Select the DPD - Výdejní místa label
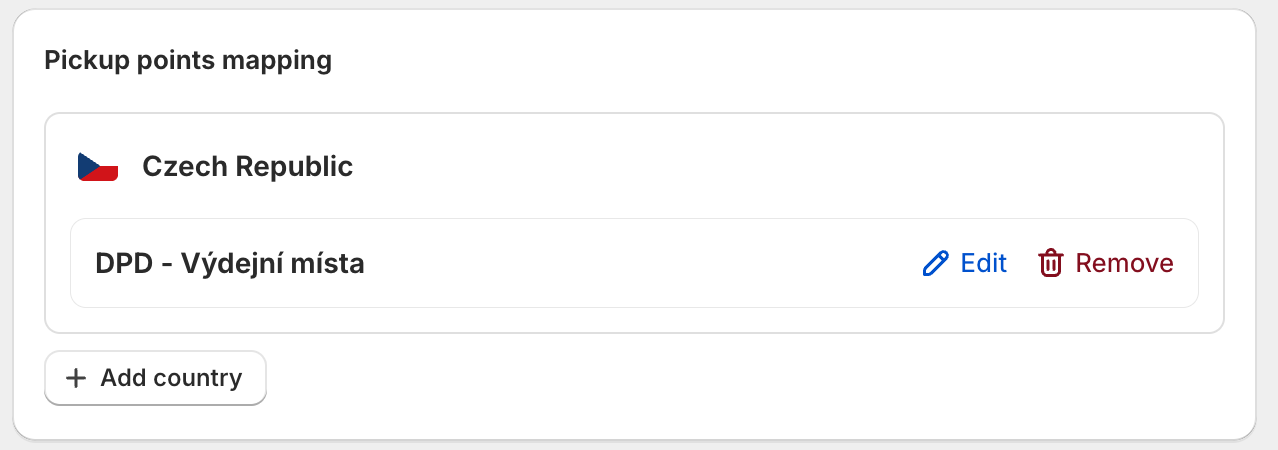The image size is (1278, 450). coord(230,264)
